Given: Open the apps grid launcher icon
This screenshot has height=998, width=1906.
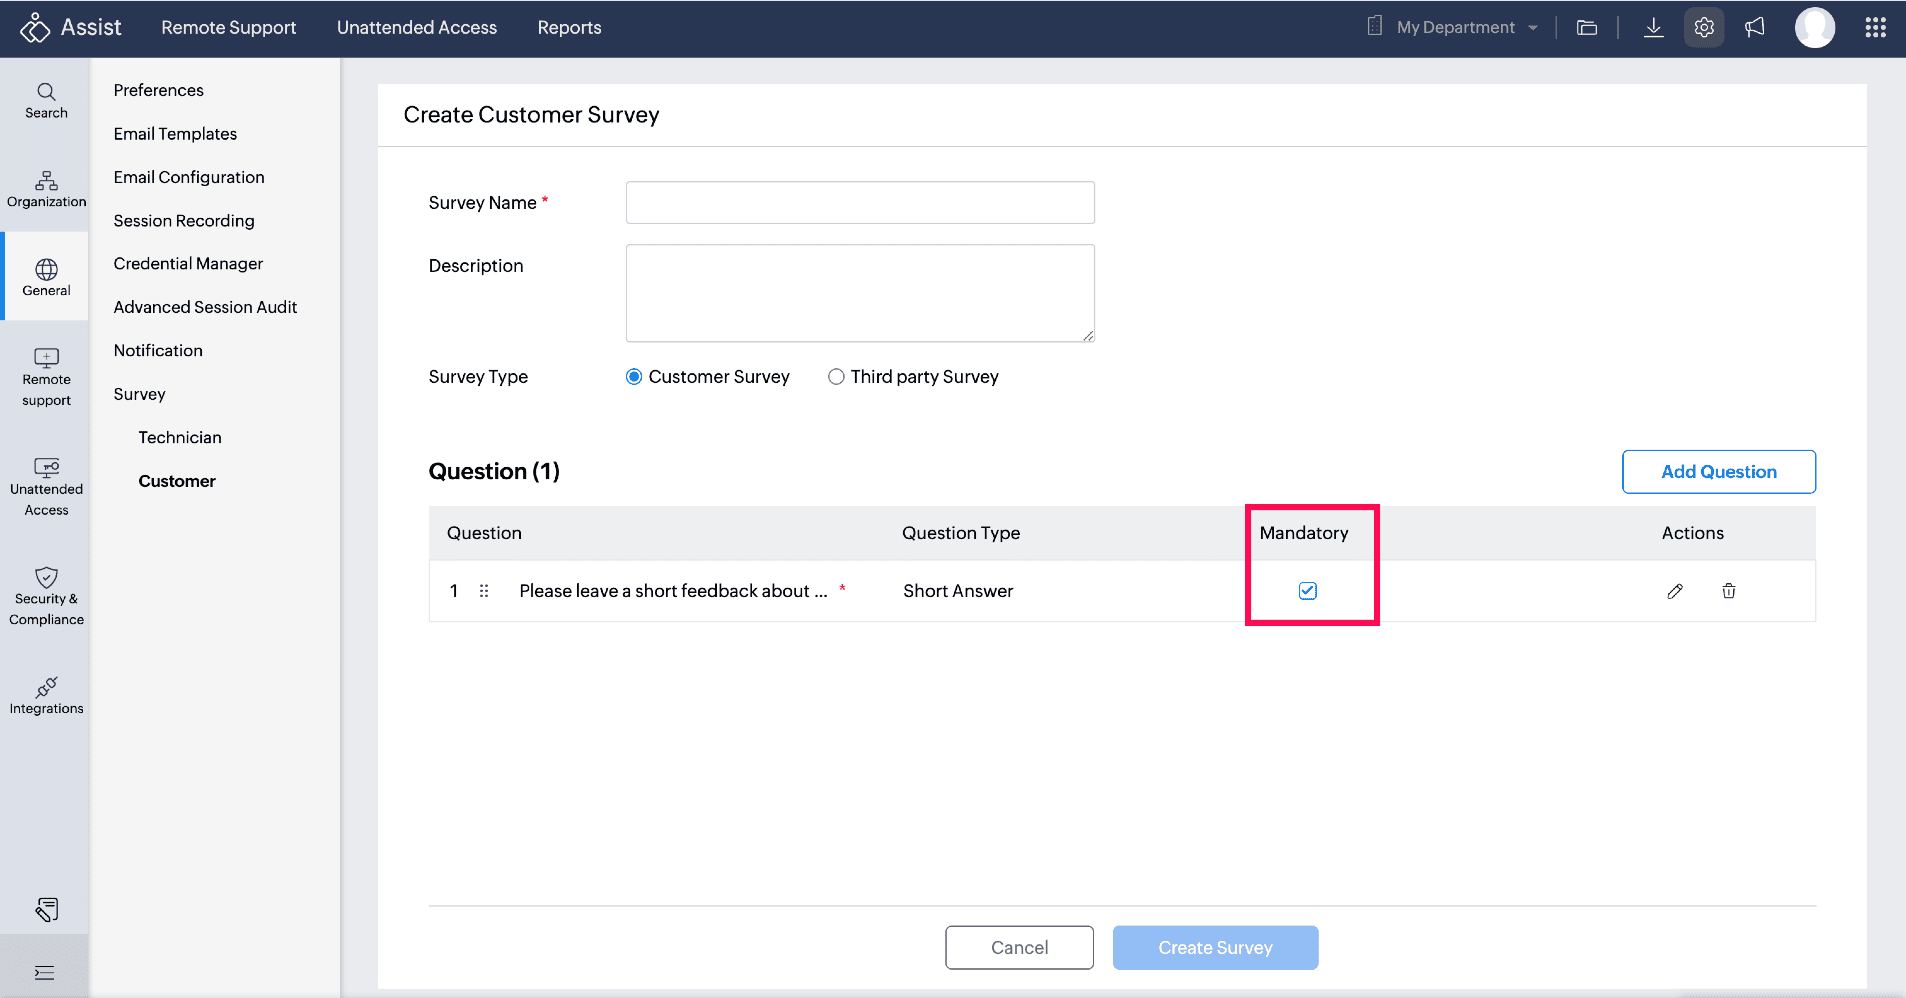Looking at the screenshot, I should [1875, 28].
